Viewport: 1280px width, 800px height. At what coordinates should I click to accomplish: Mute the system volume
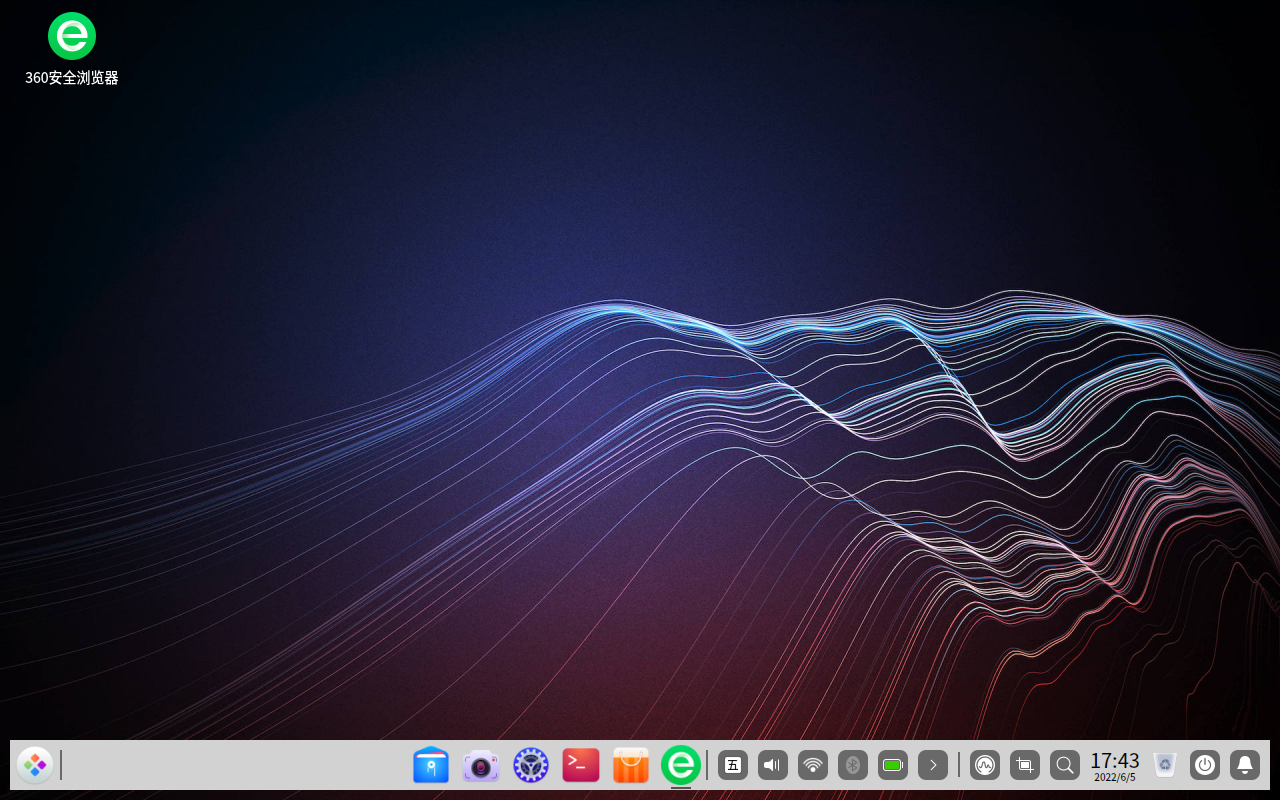[771, 765]
